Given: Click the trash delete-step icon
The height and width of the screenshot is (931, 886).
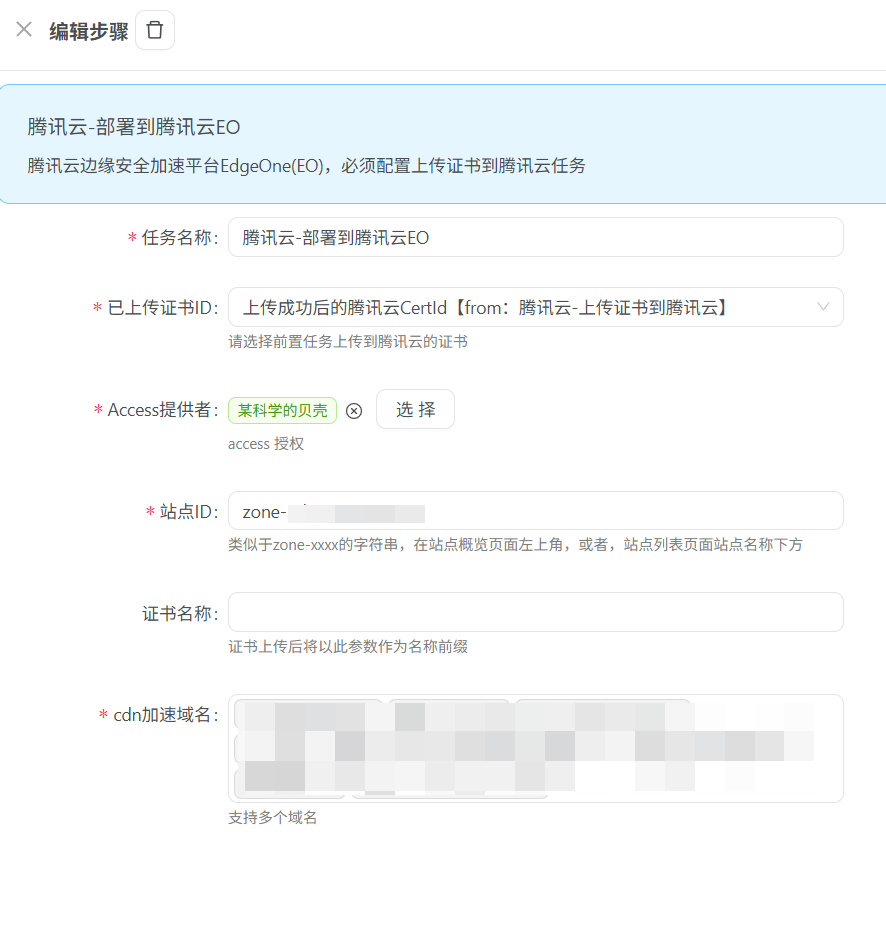Looking at the screenshot, I should [155, 30].
